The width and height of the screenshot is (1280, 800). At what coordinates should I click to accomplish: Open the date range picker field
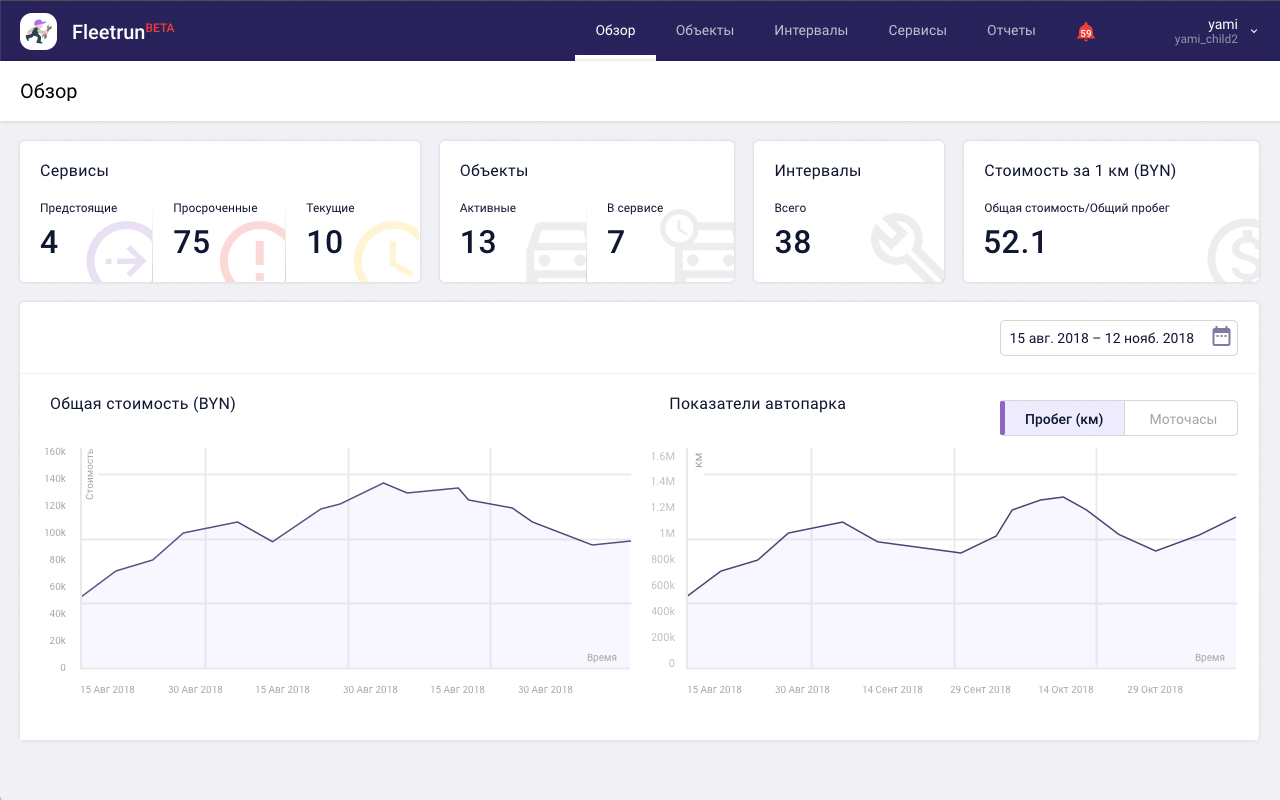click(x=1102, y=338)
